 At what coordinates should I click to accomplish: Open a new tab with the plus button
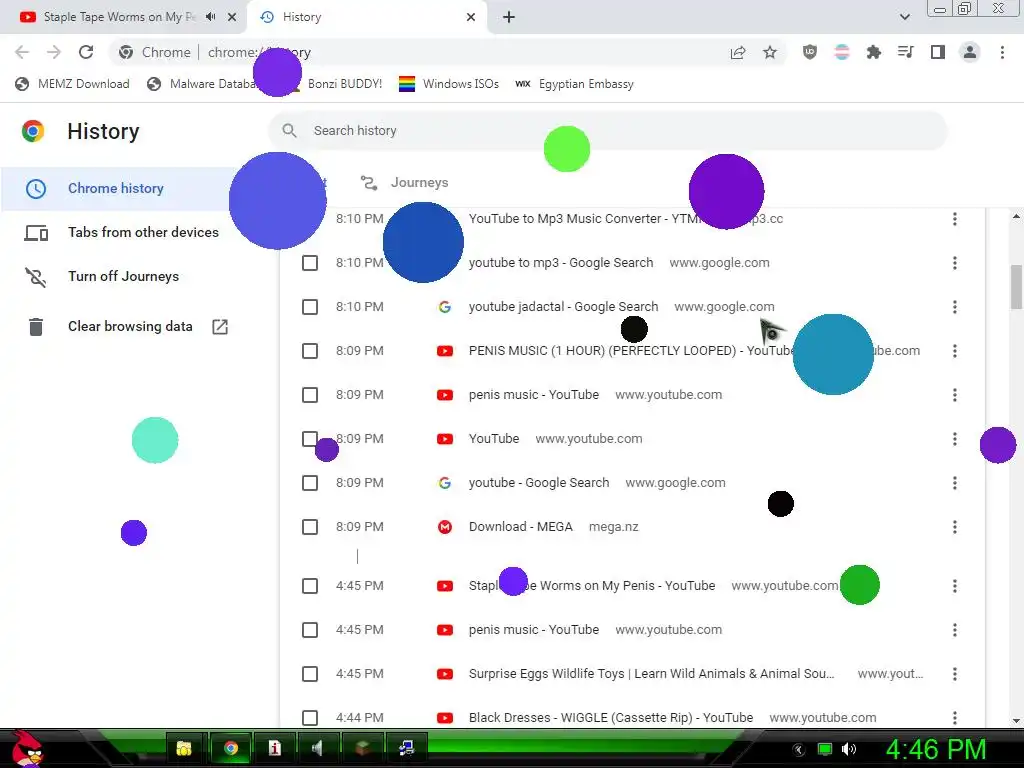(x=509, y=17)
